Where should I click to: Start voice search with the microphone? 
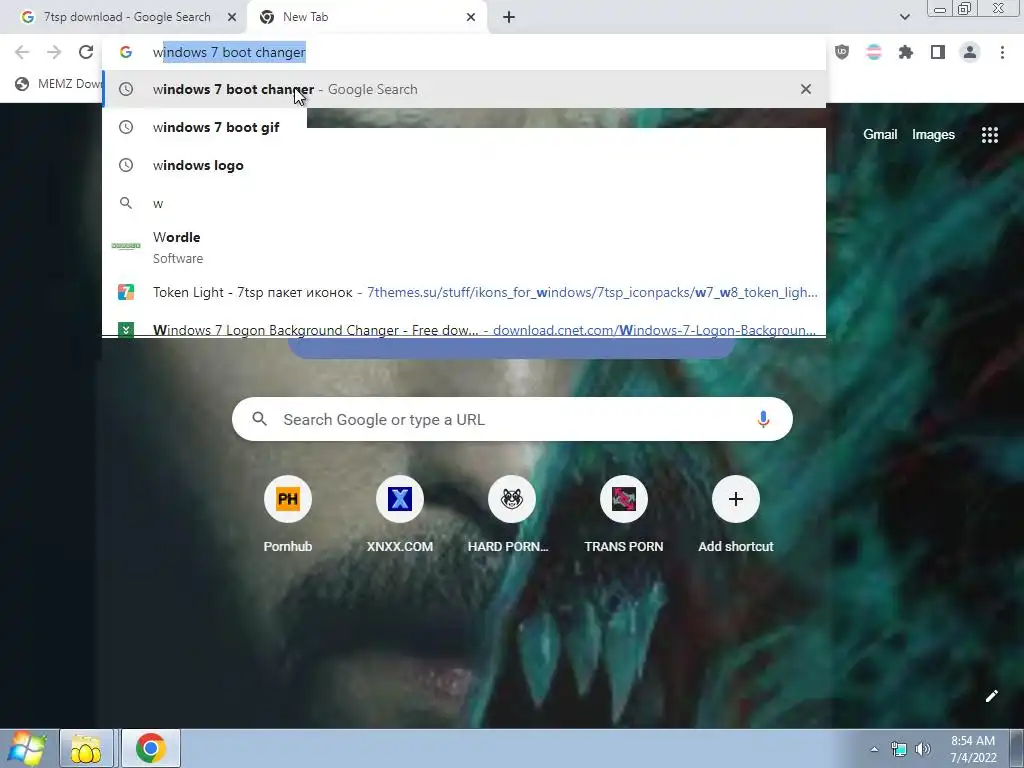pos(763,419)
